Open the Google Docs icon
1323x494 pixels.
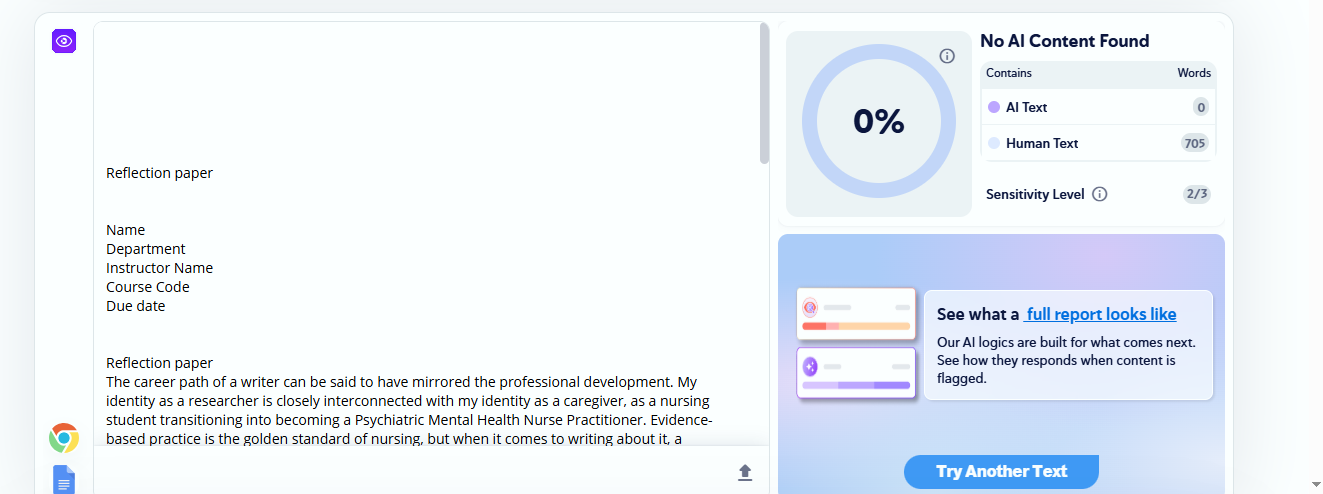click(64, 480)
